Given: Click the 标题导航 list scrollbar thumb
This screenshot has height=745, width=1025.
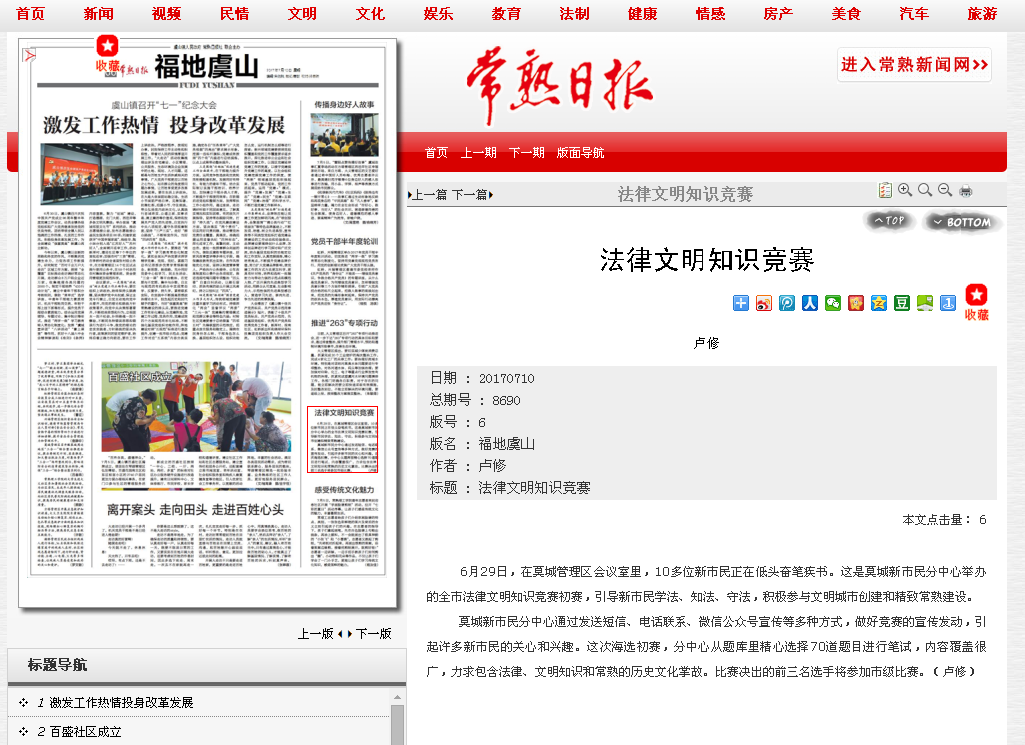Looking at the screenshot, I should point(397,725).
